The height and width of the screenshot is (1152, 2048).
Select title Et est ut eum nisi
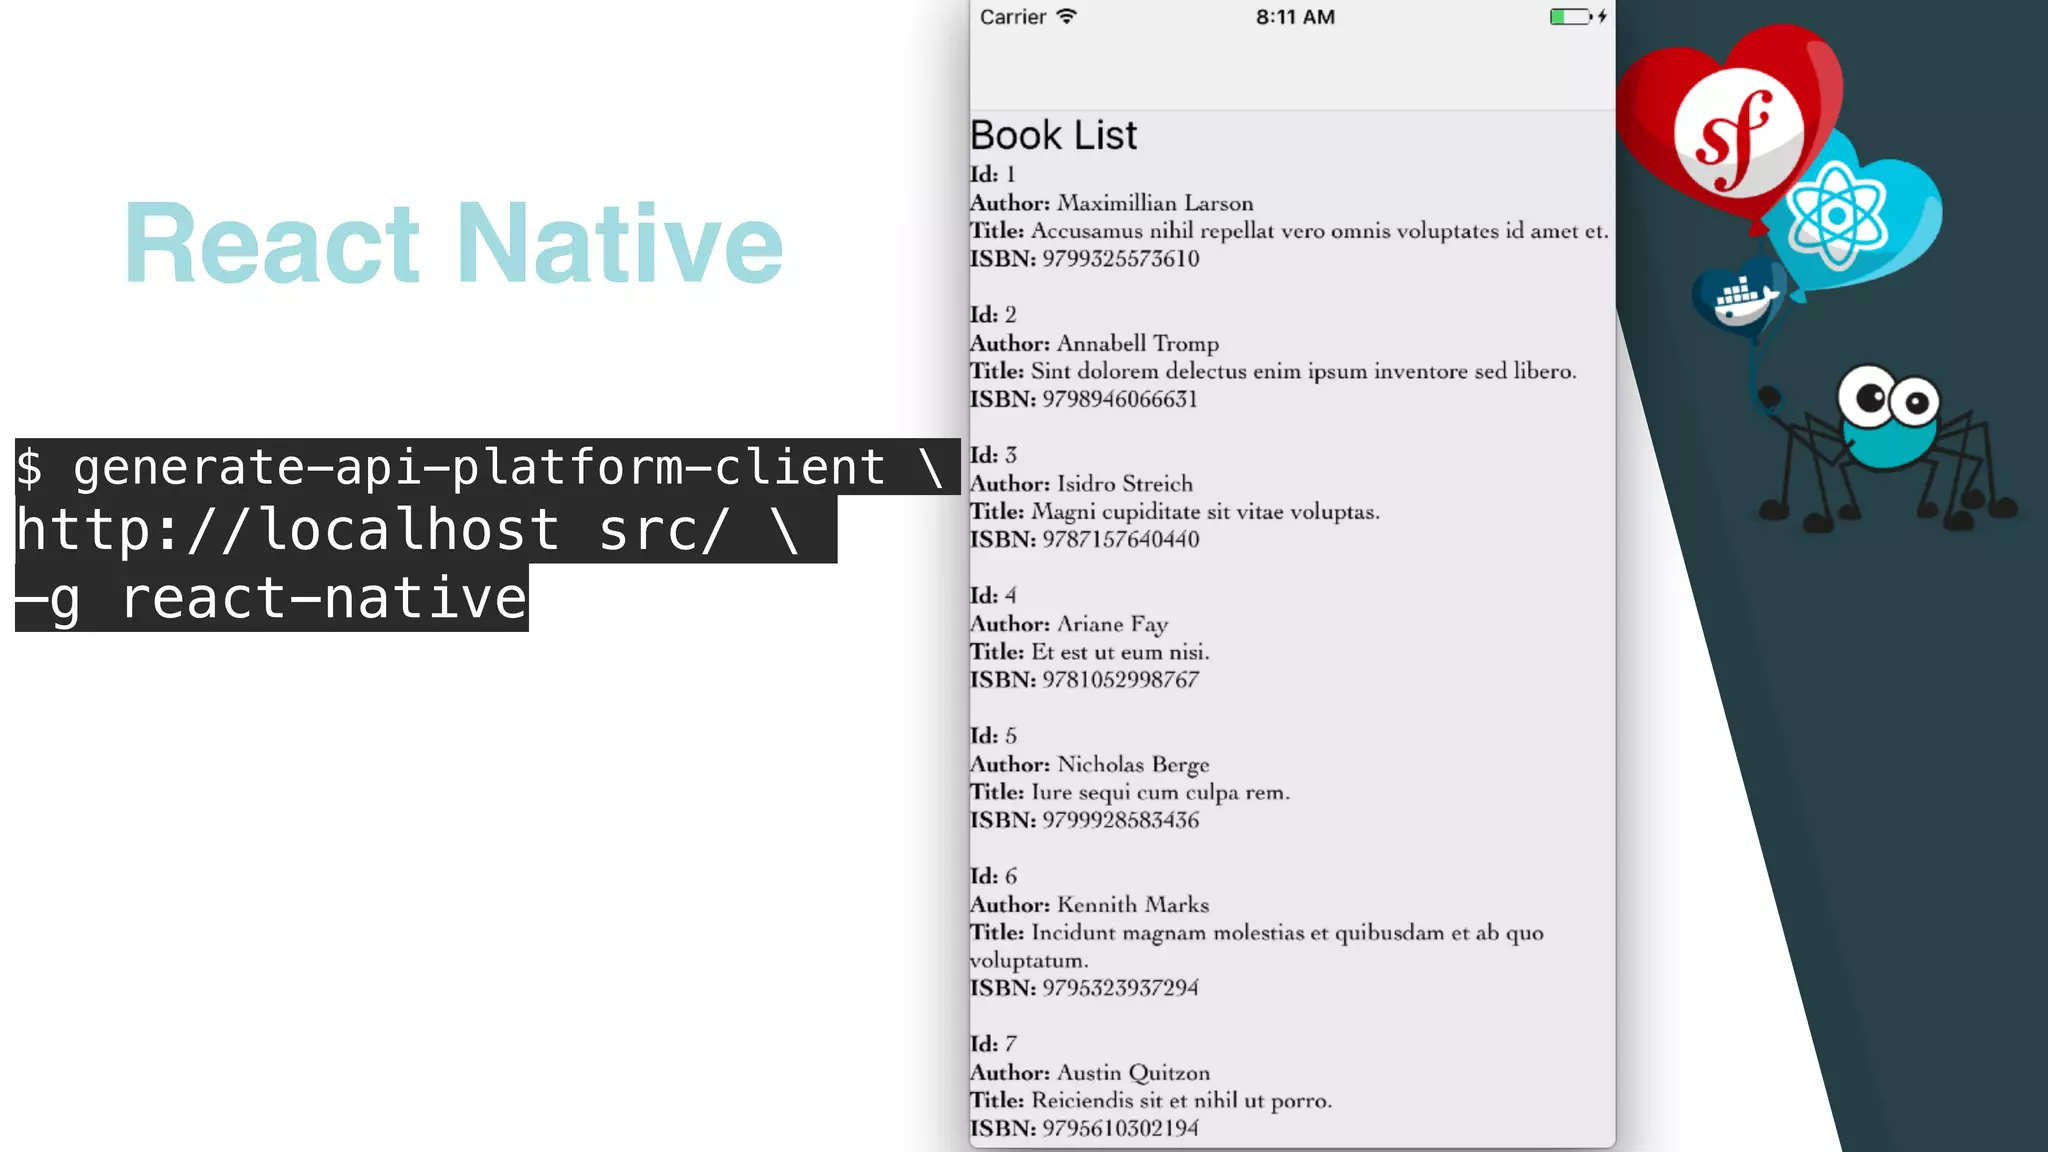coord(1090,652)
